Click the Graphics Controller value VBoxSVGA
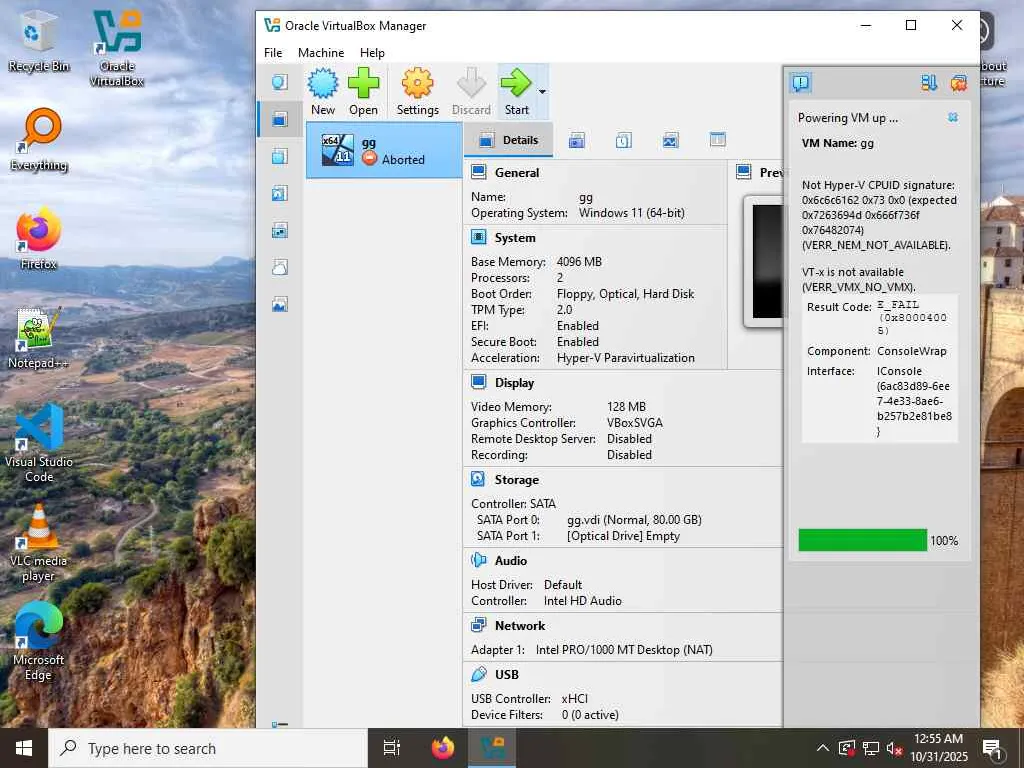Screen dimensions: 1024x768 click(635, 423)
